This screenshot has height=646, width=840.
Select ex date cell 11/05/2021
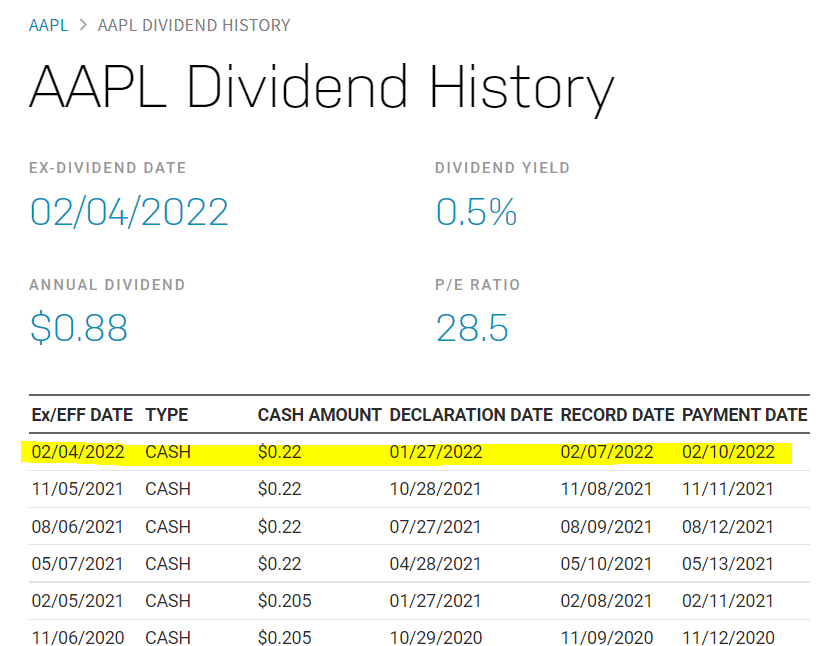click(77, 489)
